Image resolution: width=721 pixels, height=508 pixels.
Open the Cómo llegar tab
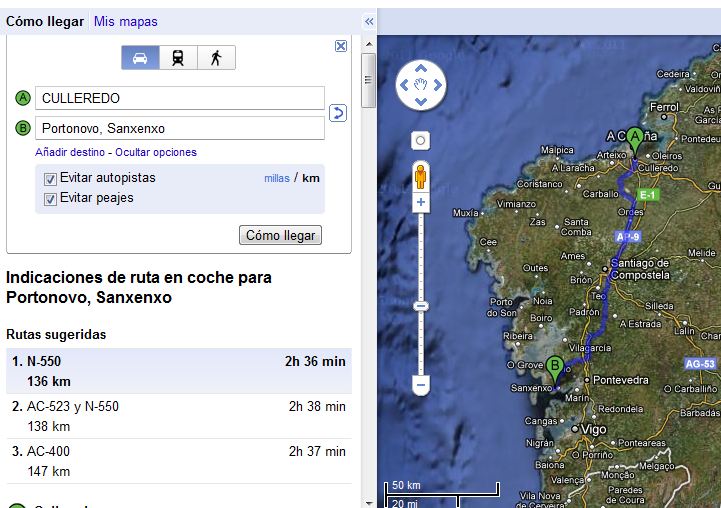tap(45, 22)
